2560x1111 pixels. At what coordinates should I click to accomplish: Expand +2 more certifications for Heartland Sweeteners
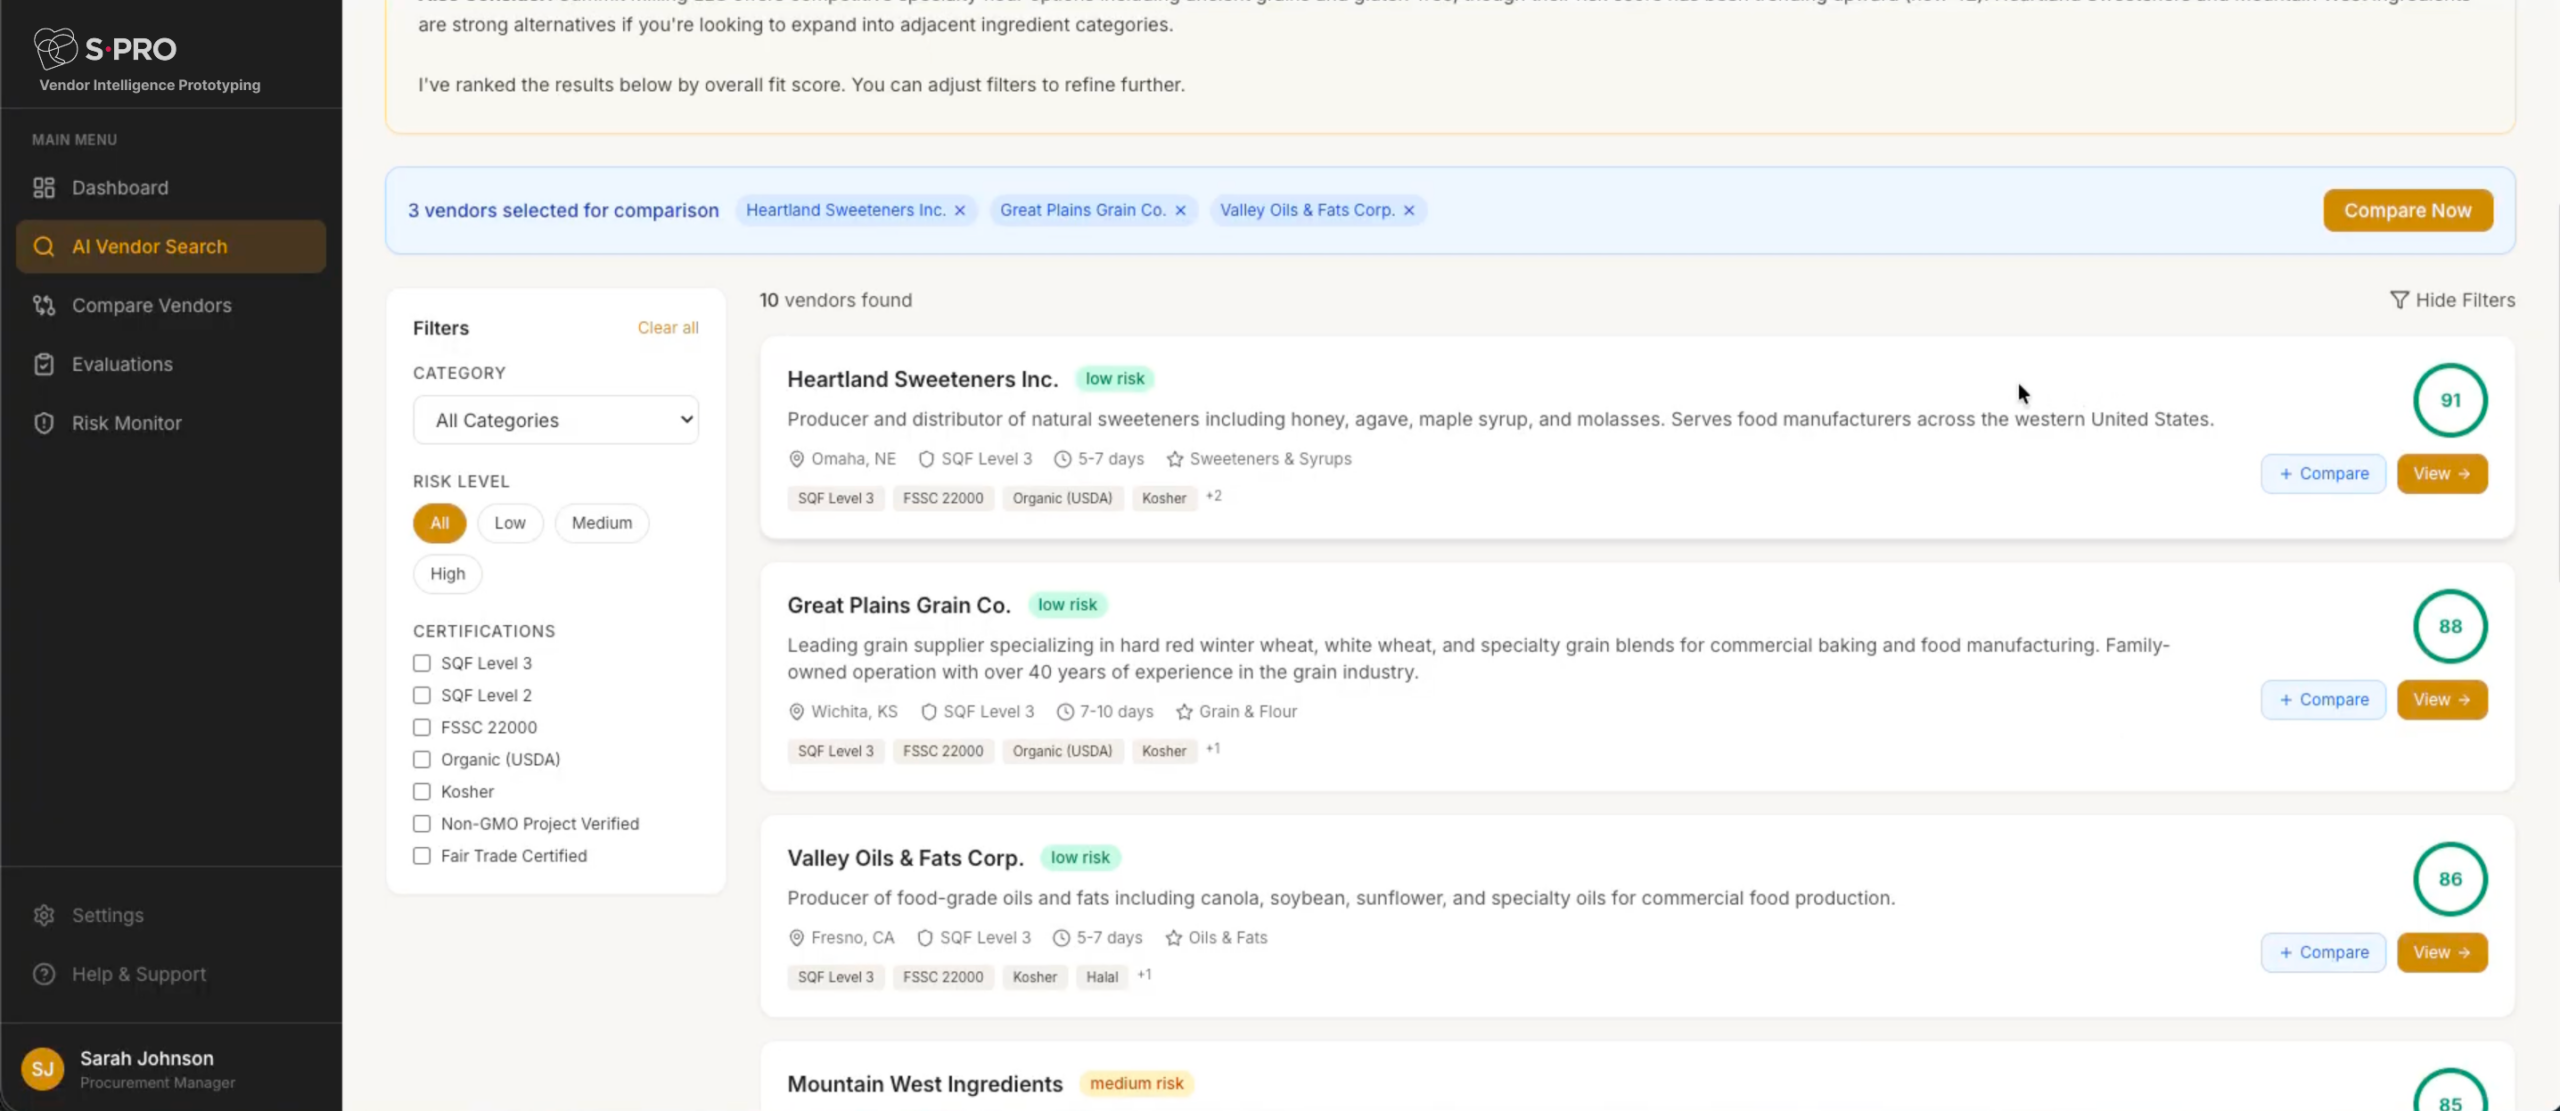pyautogui.click(x=1214, y=496)
